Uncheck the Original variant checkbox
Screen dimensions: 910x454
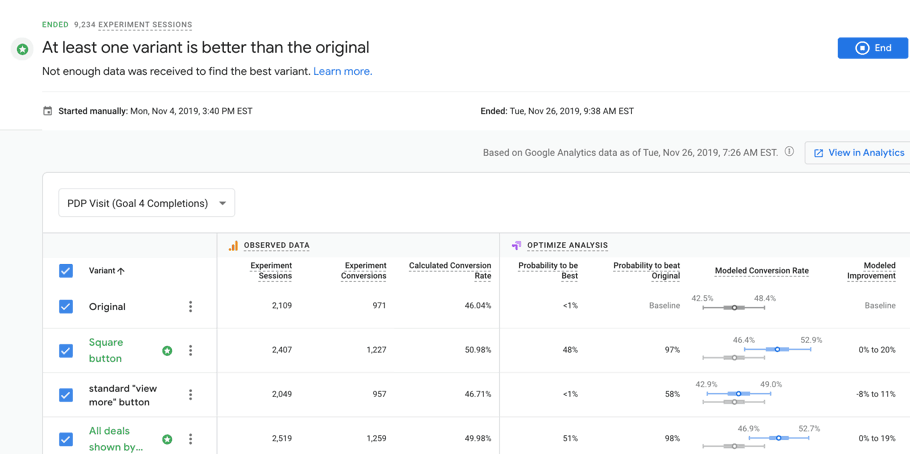coord(66,307)
